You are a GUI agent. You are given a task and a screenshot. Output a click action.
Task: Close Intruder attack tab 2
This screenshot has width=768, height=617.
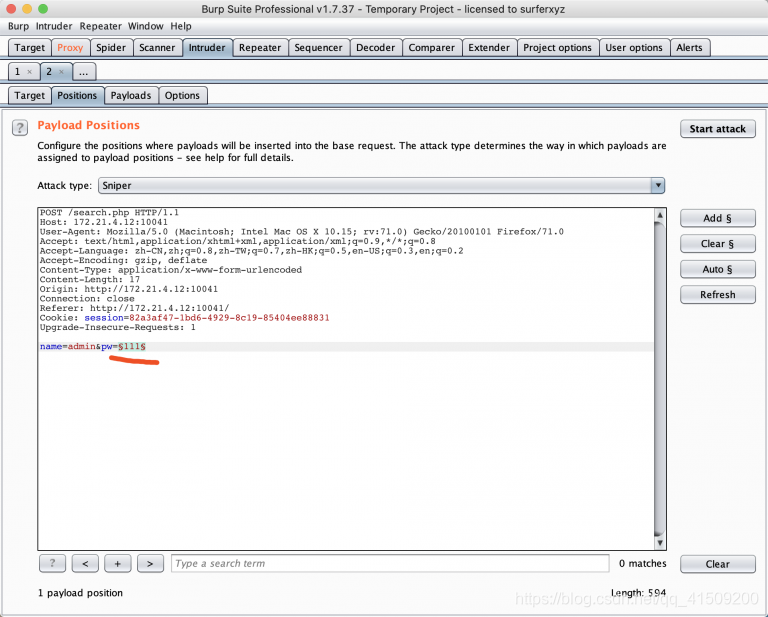[61, 72]
